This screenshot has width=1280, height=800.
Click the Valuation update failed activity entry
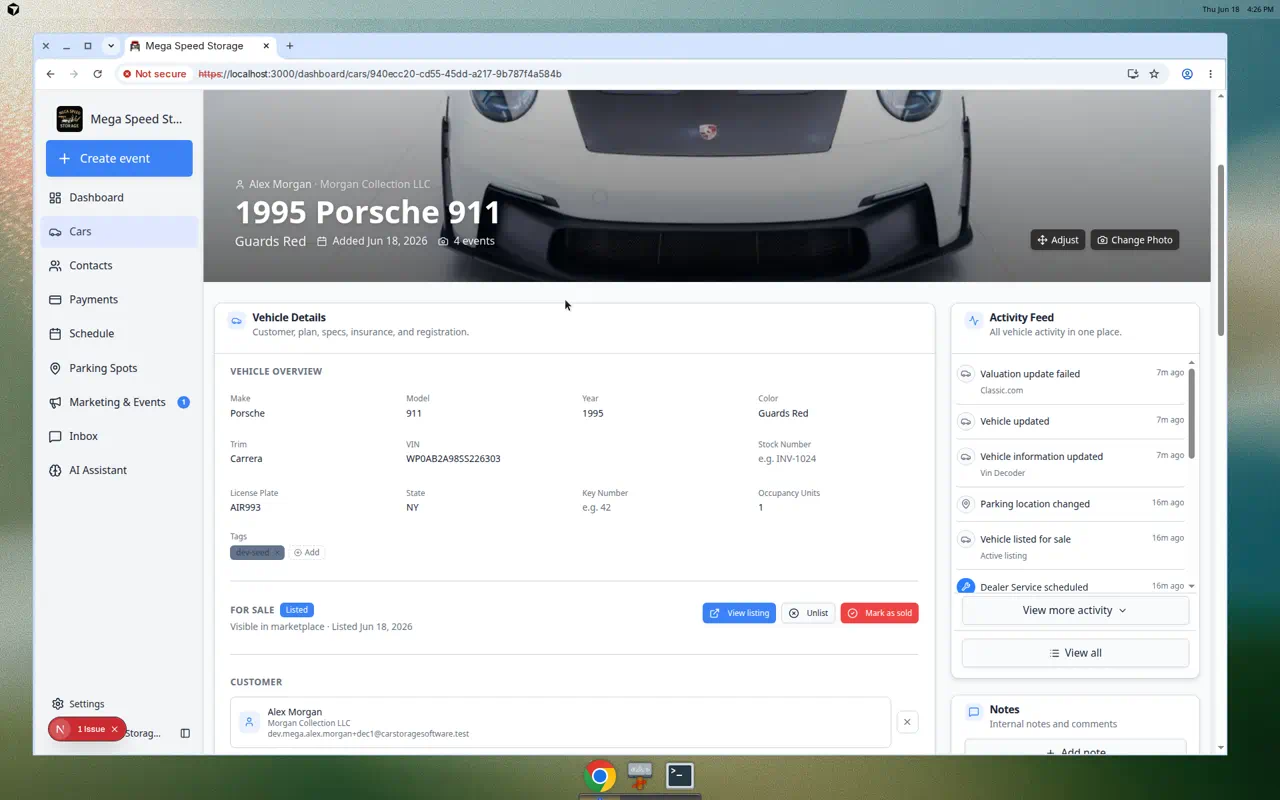(1070, 381)
